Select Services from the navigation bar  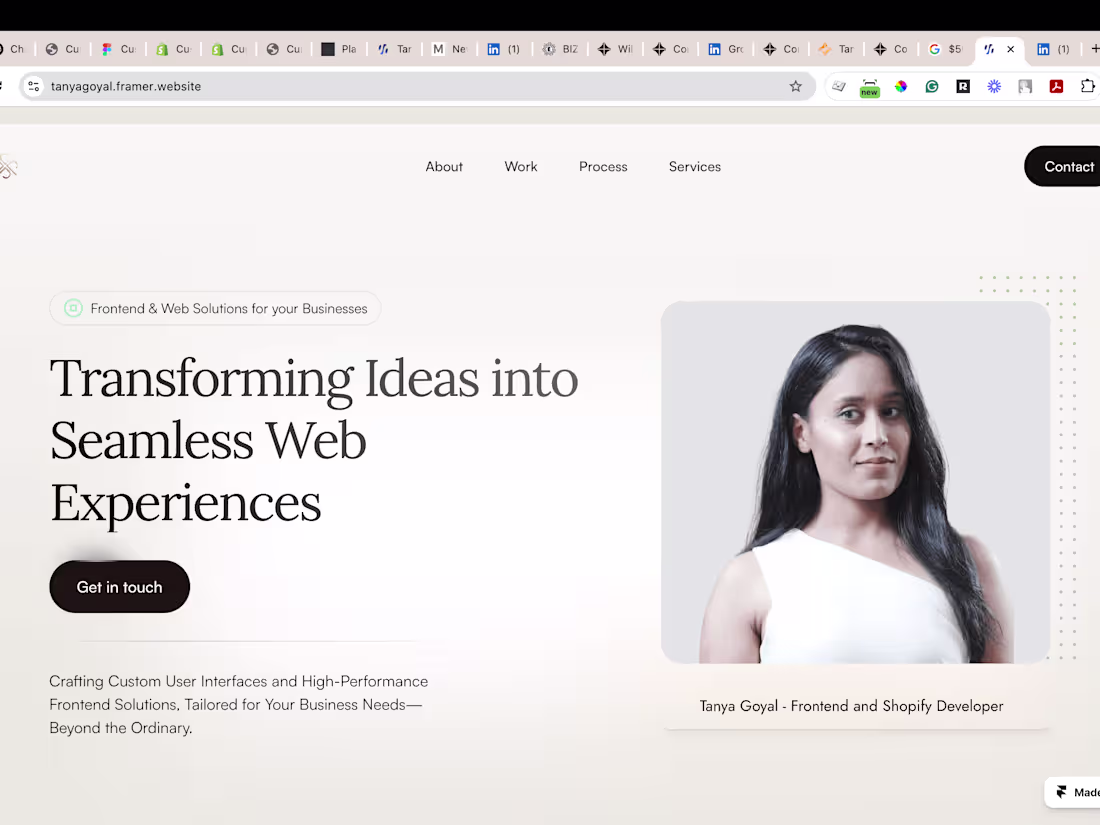[x=694, y=166]
